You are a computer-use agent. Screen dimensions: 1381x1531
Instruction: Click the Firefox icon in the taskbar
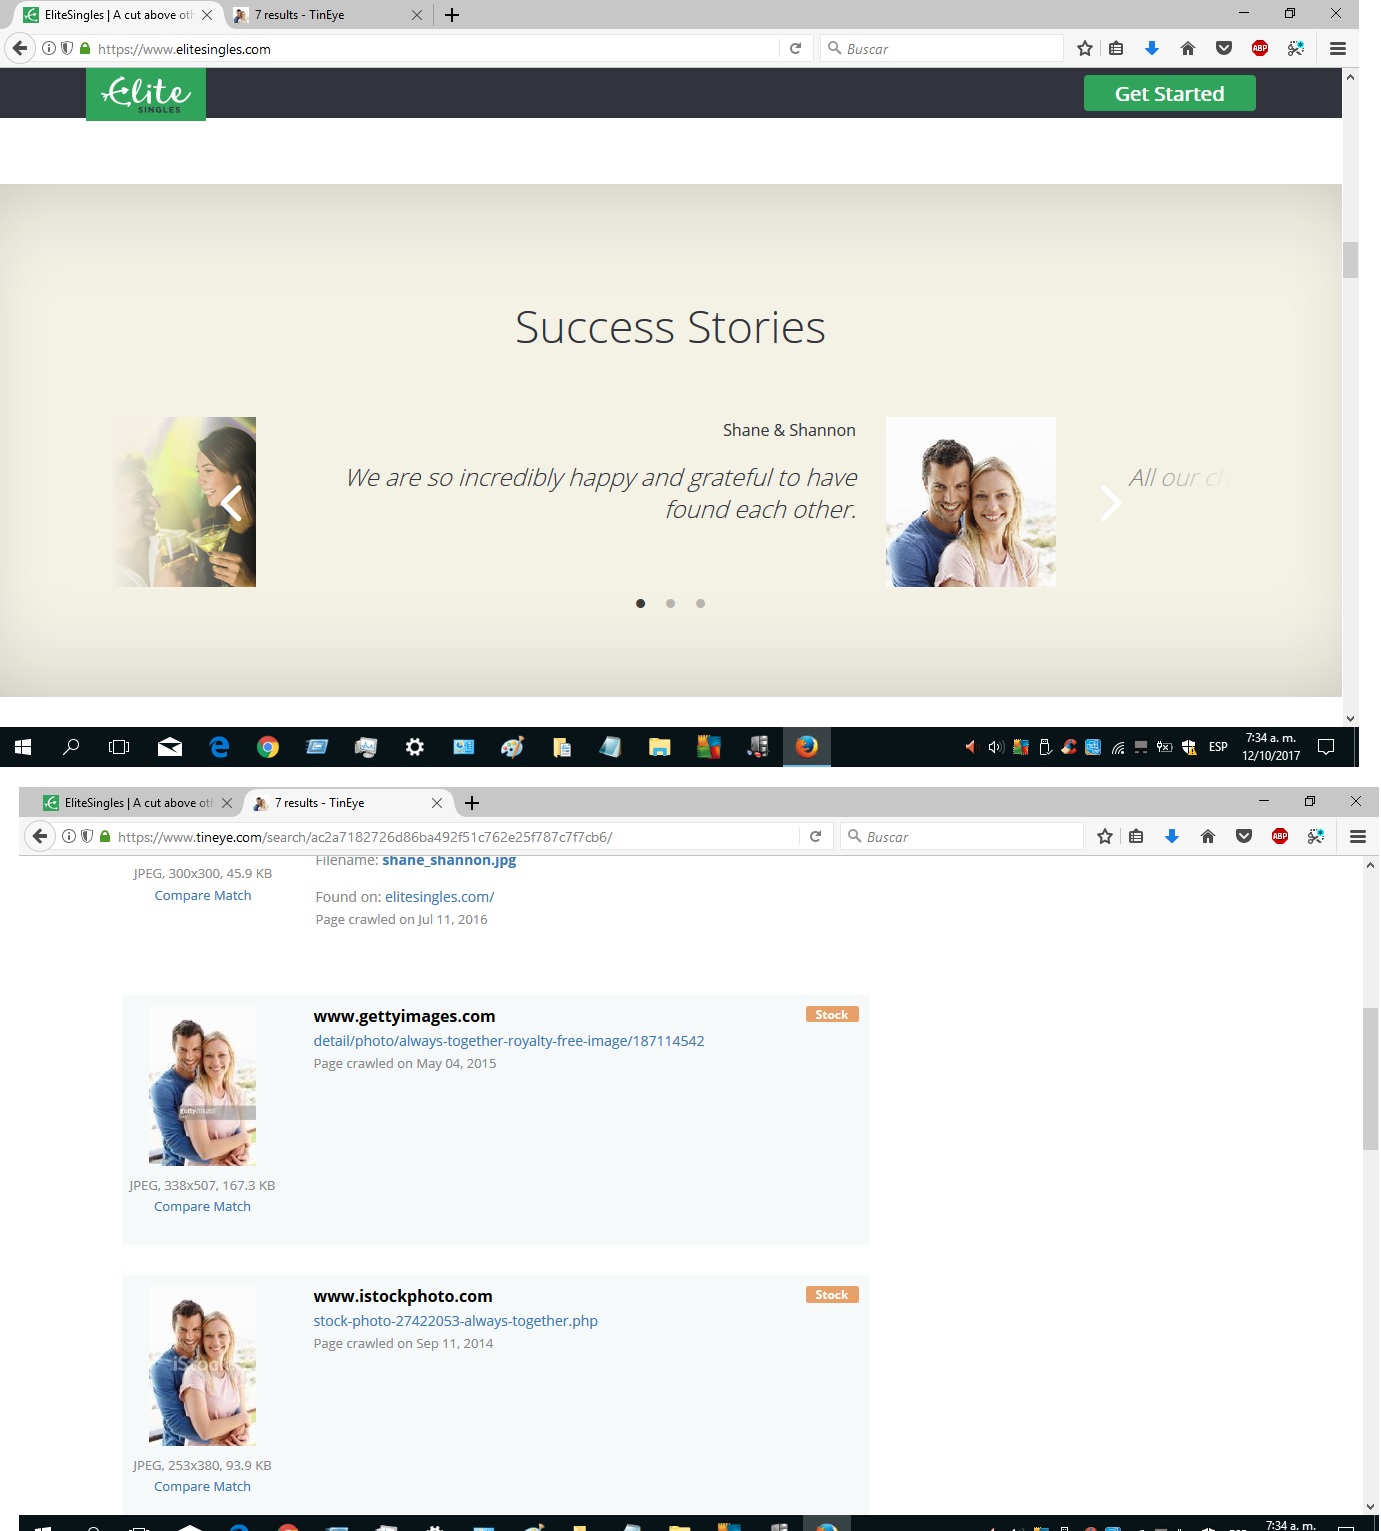click(x=806, y=746)
